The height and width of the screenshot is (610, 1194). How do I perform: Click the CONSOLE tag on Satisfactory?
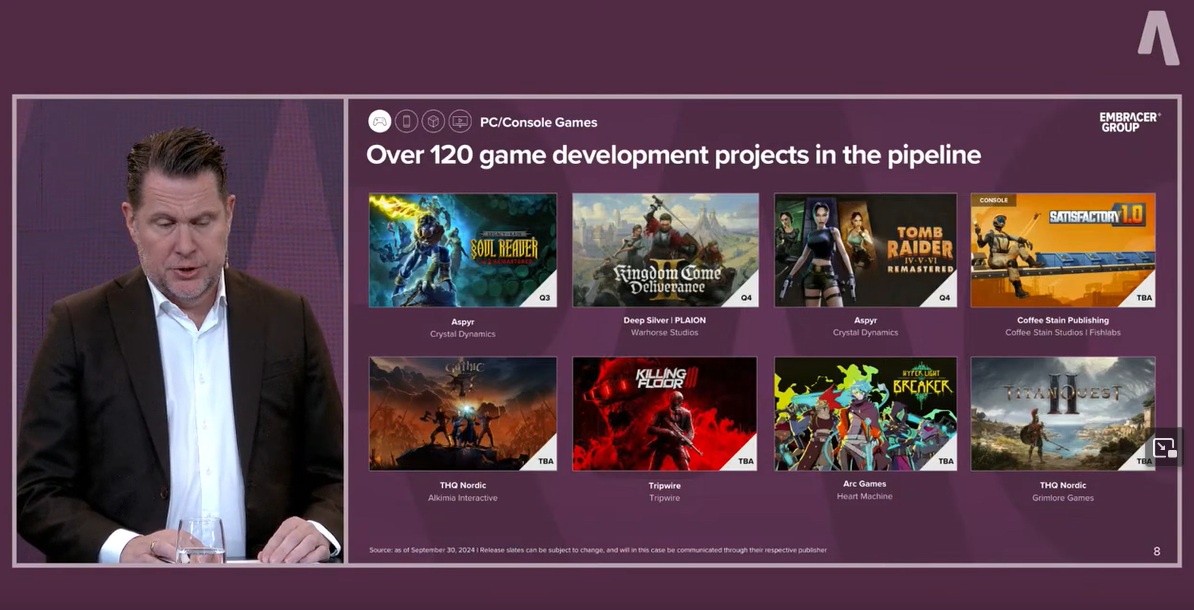(x=993, y=200)
